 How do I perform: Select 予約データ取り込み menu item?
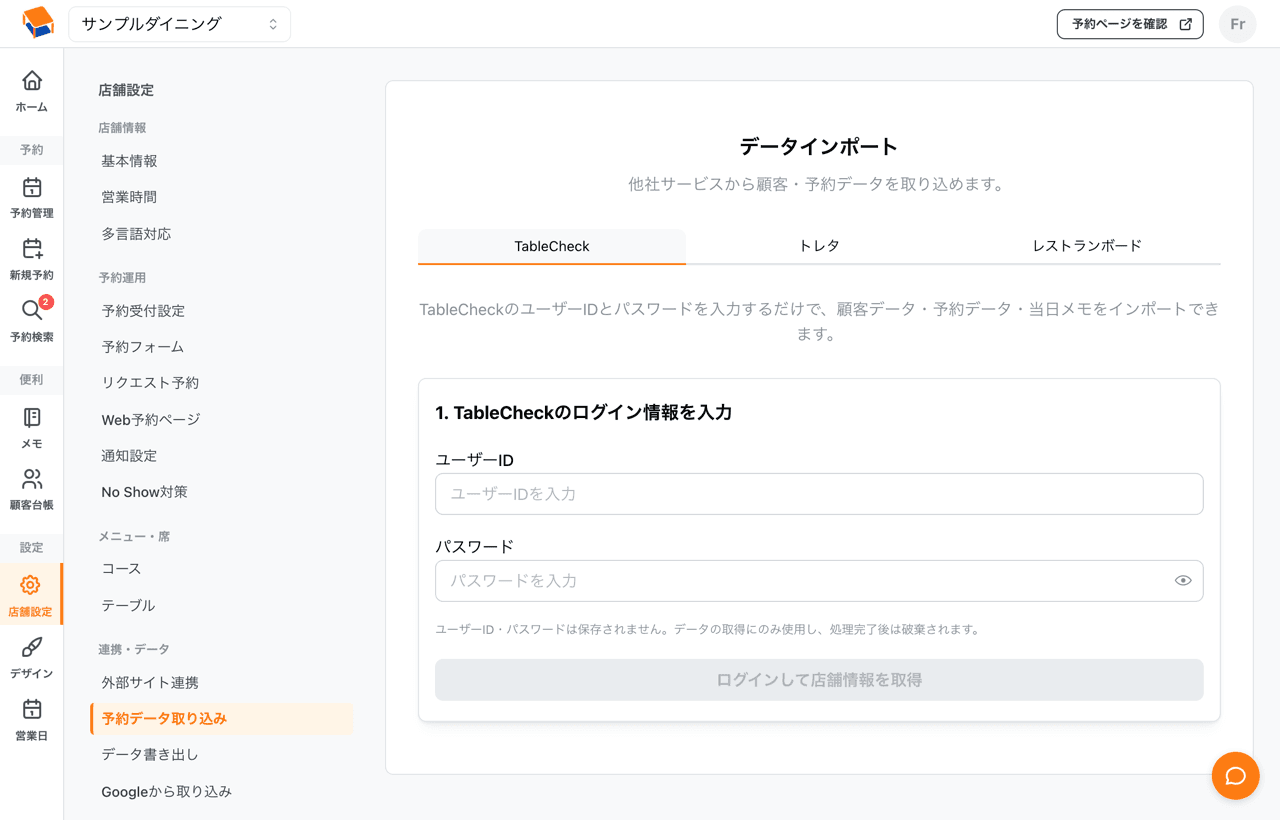[x=221, y=719]
